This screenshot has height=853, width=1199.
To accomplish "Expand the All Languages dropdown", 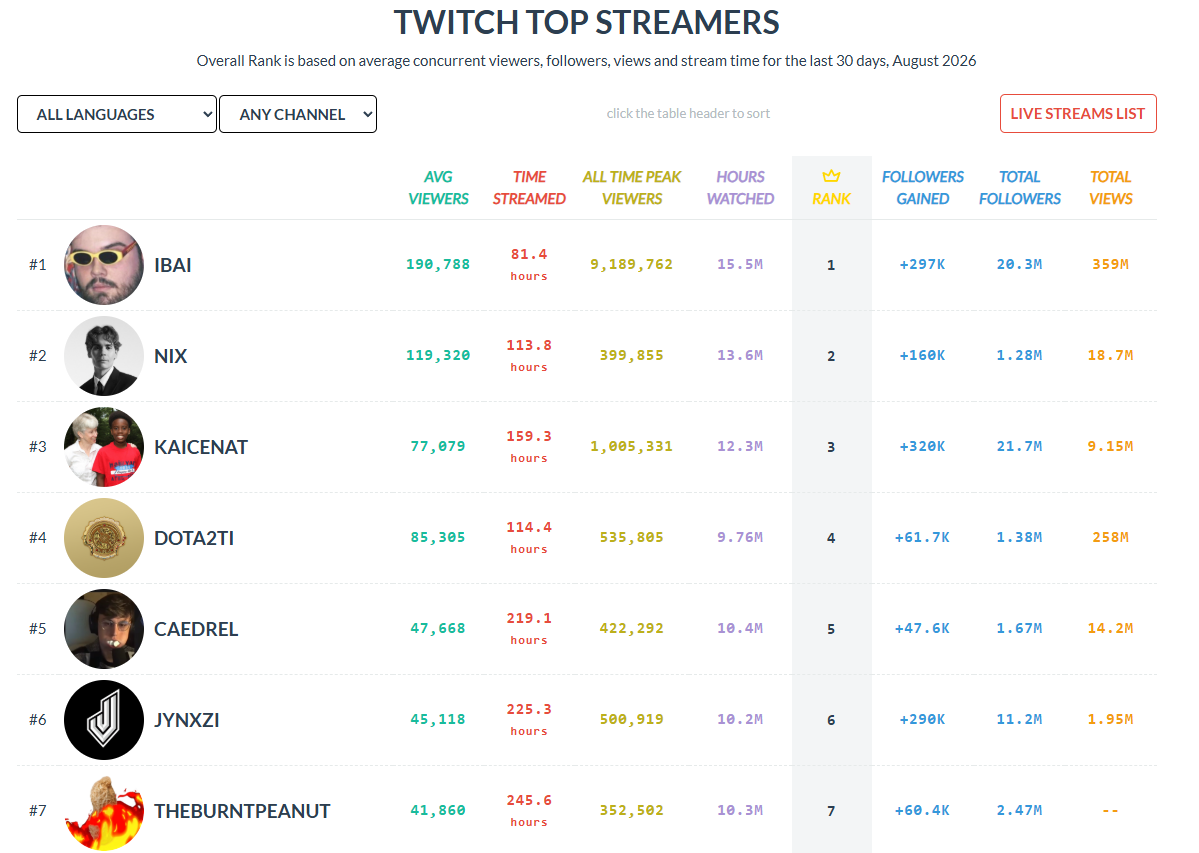I will coord(117,114).
